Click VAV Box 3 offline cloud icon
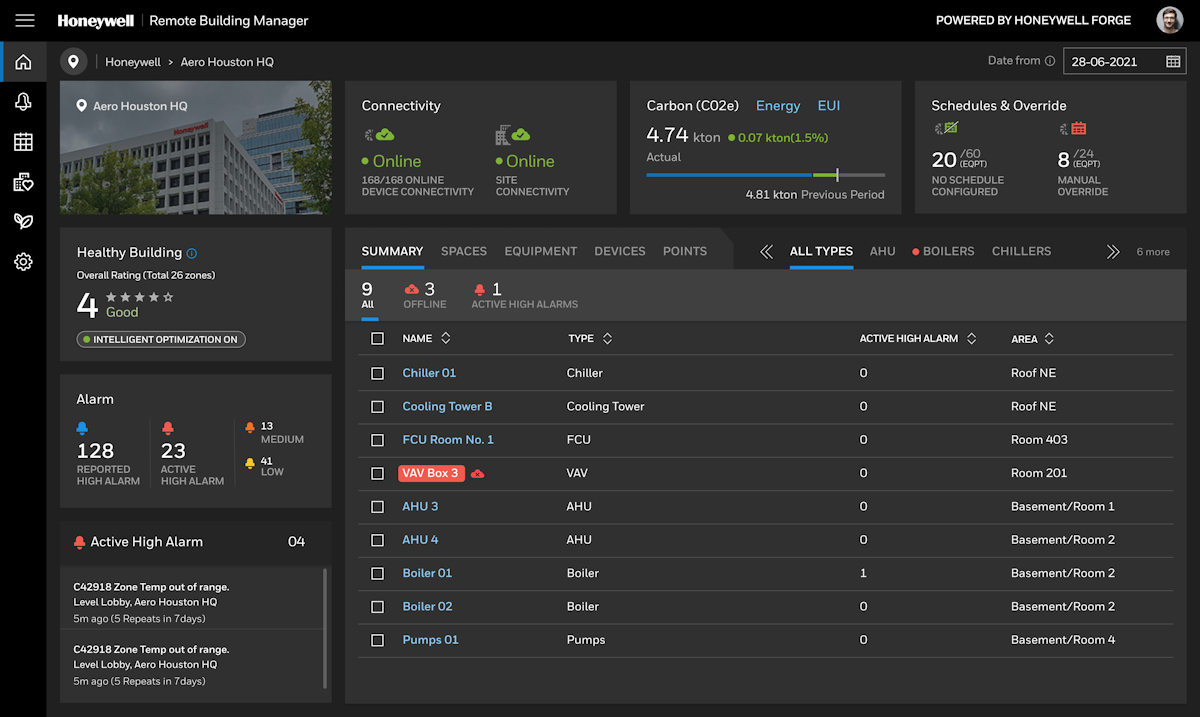The width and height of the screenshot is (1200, 717). (x=477, y=474)
